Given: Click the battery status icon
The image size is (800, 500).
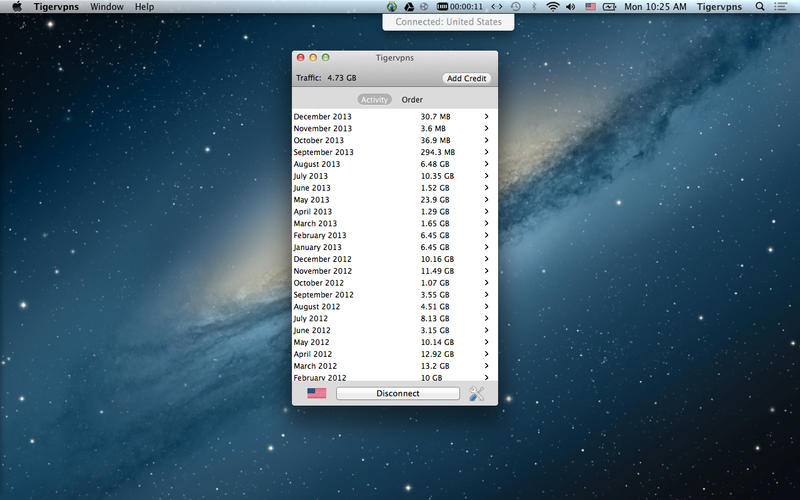Looking at the screenshot, I should [609, 7].
